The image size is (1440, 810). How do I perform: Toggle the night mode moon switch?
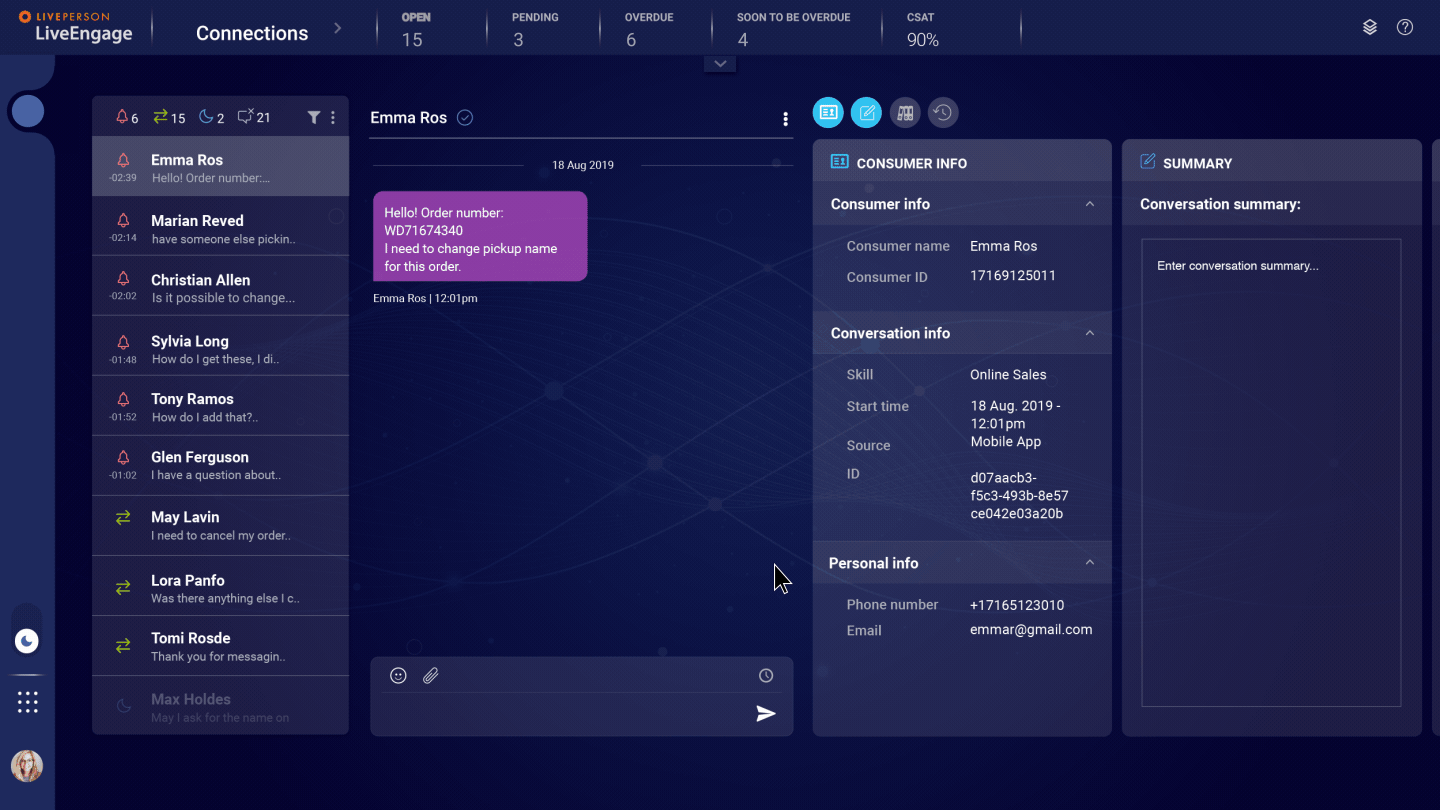pos(27,641)
